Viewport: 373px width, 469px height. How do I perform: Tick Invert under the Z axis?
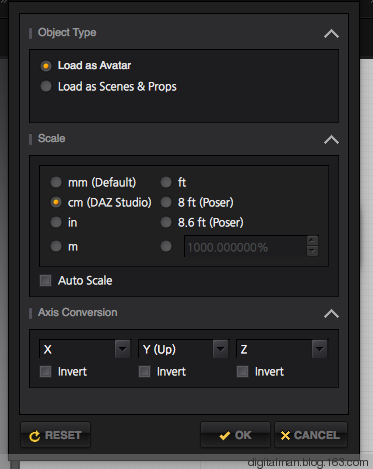(242, 371)
